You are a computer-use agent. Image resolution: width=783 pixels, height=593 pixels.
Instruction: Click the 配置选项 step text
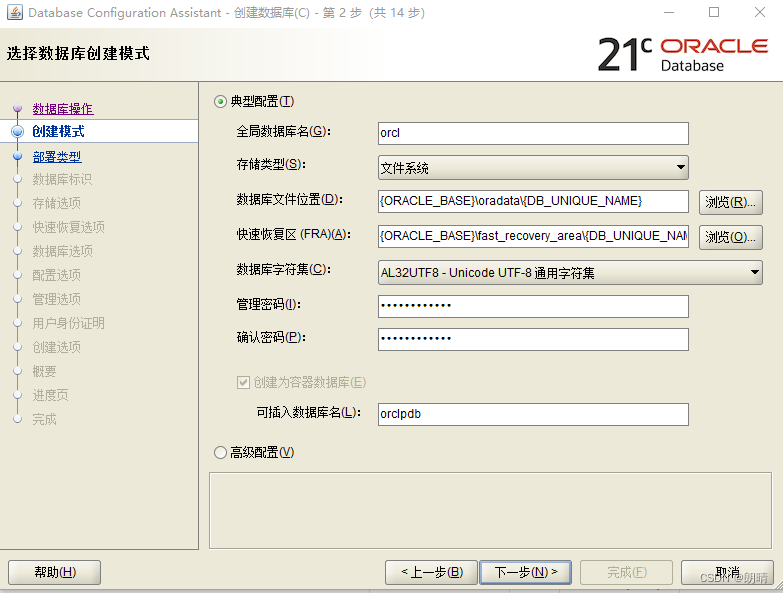tap(56, 275)
